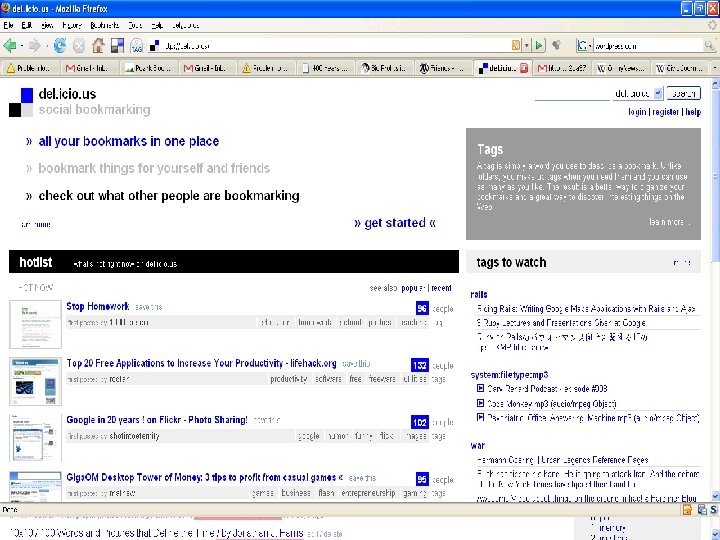This screenshot has width=720, height=540.
Task: Open the tab list dropdown at tab bar end
Action: click(x=714, y=68)
